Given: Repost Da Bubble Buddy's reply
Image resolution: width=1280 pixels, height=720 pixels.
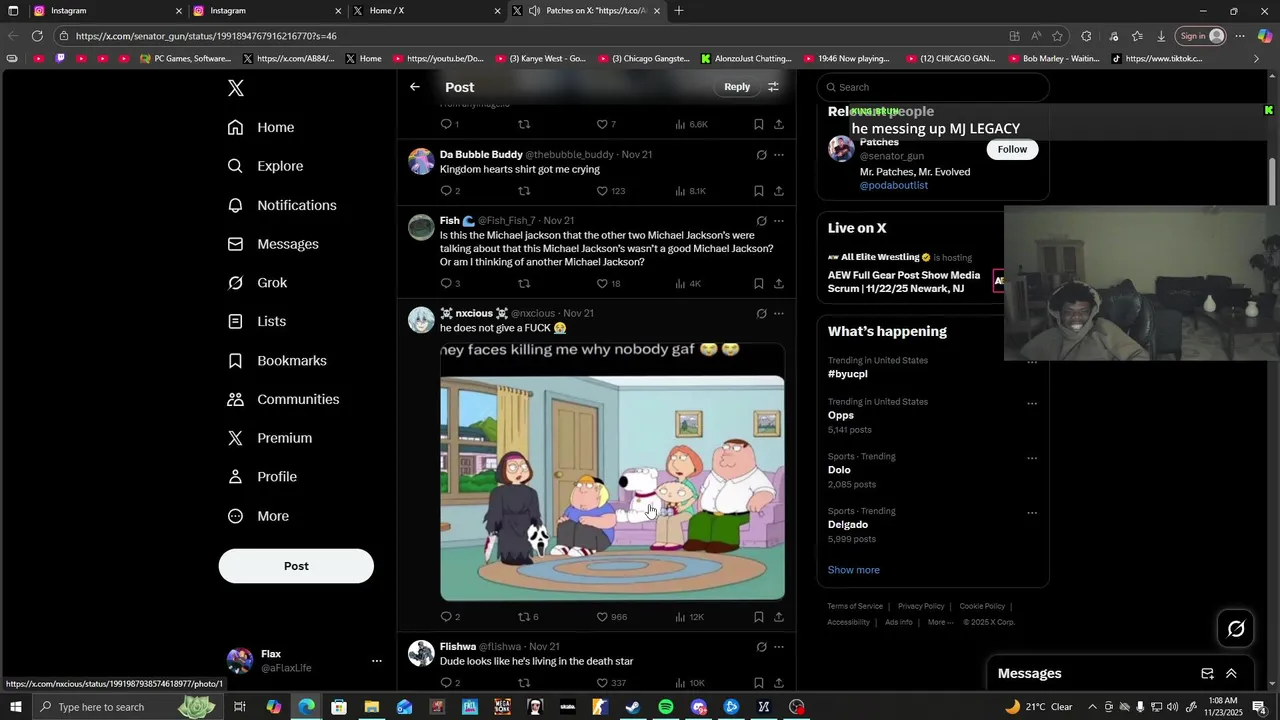Looking at the screenshot, I should [x=524, y=191].
